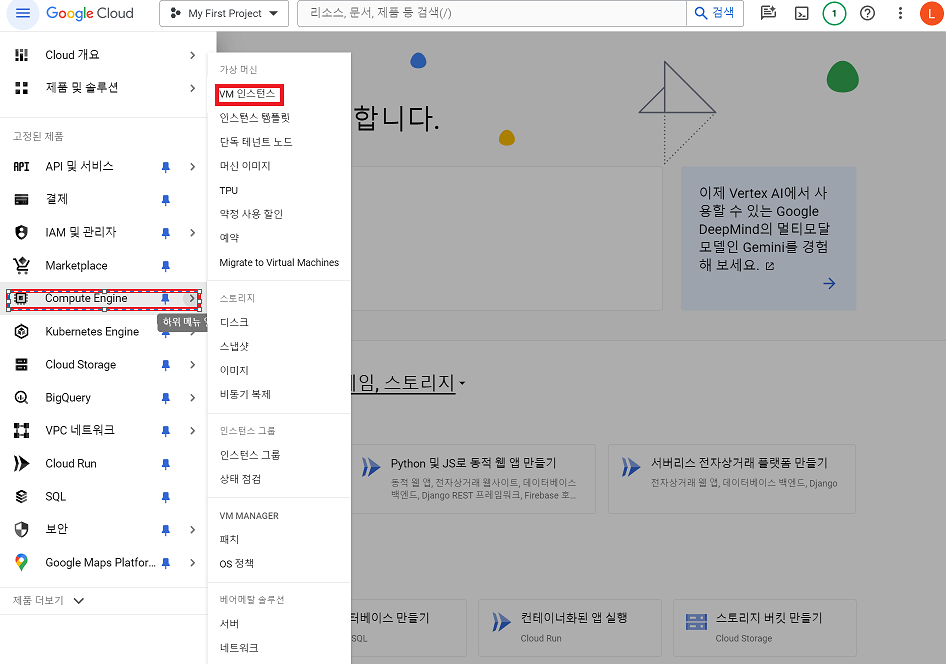The height and width of the screenshot is (664, 946).
Task: Click the BigQuery magnifier icon
Action: 21,397
